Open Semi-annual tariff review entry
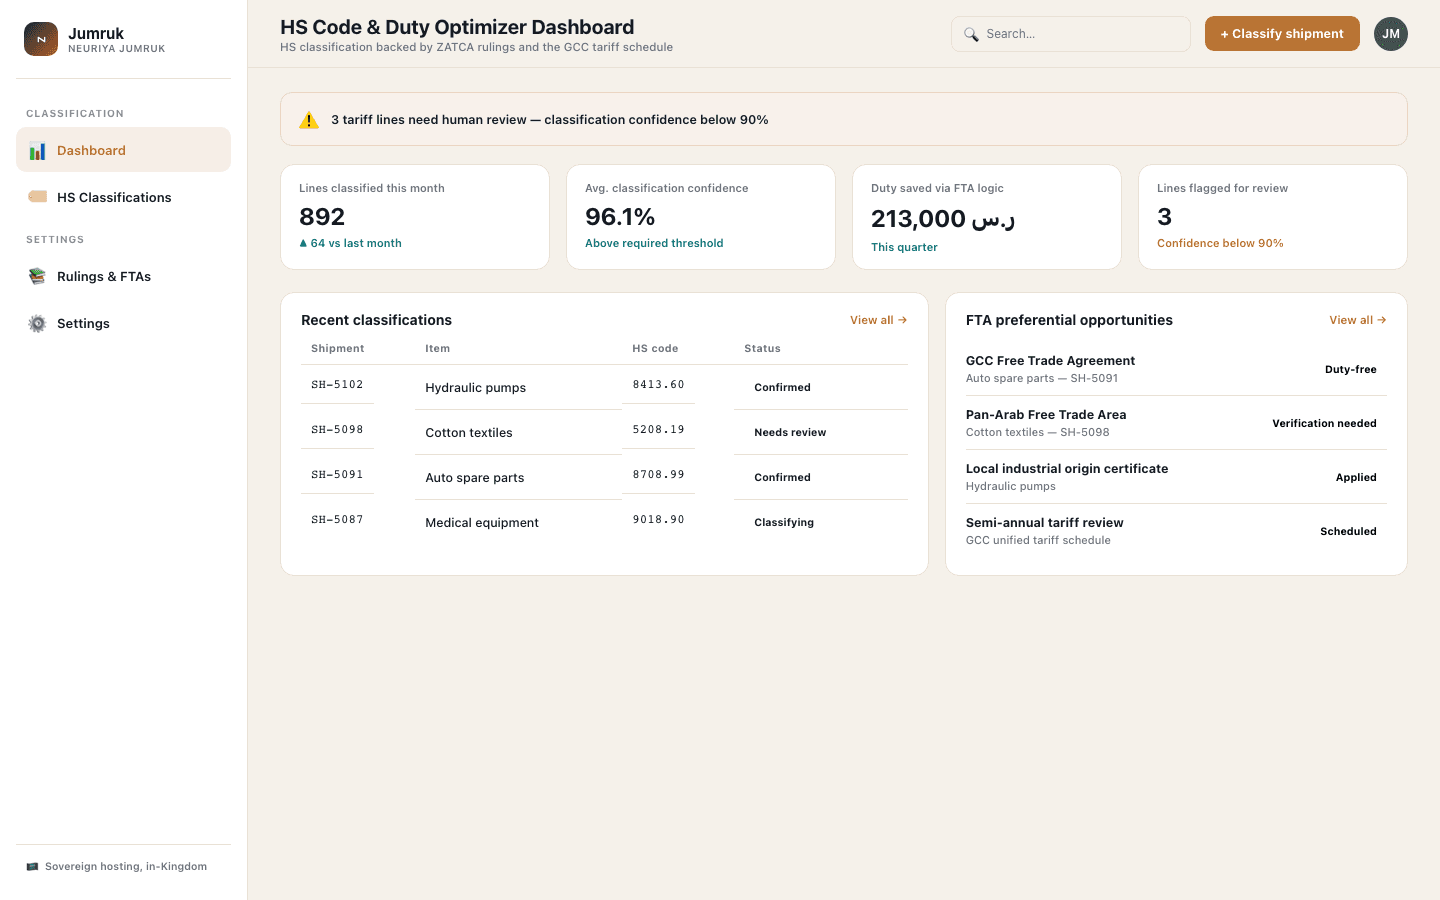This screenshot has width=1440, height=900. 1176,531
